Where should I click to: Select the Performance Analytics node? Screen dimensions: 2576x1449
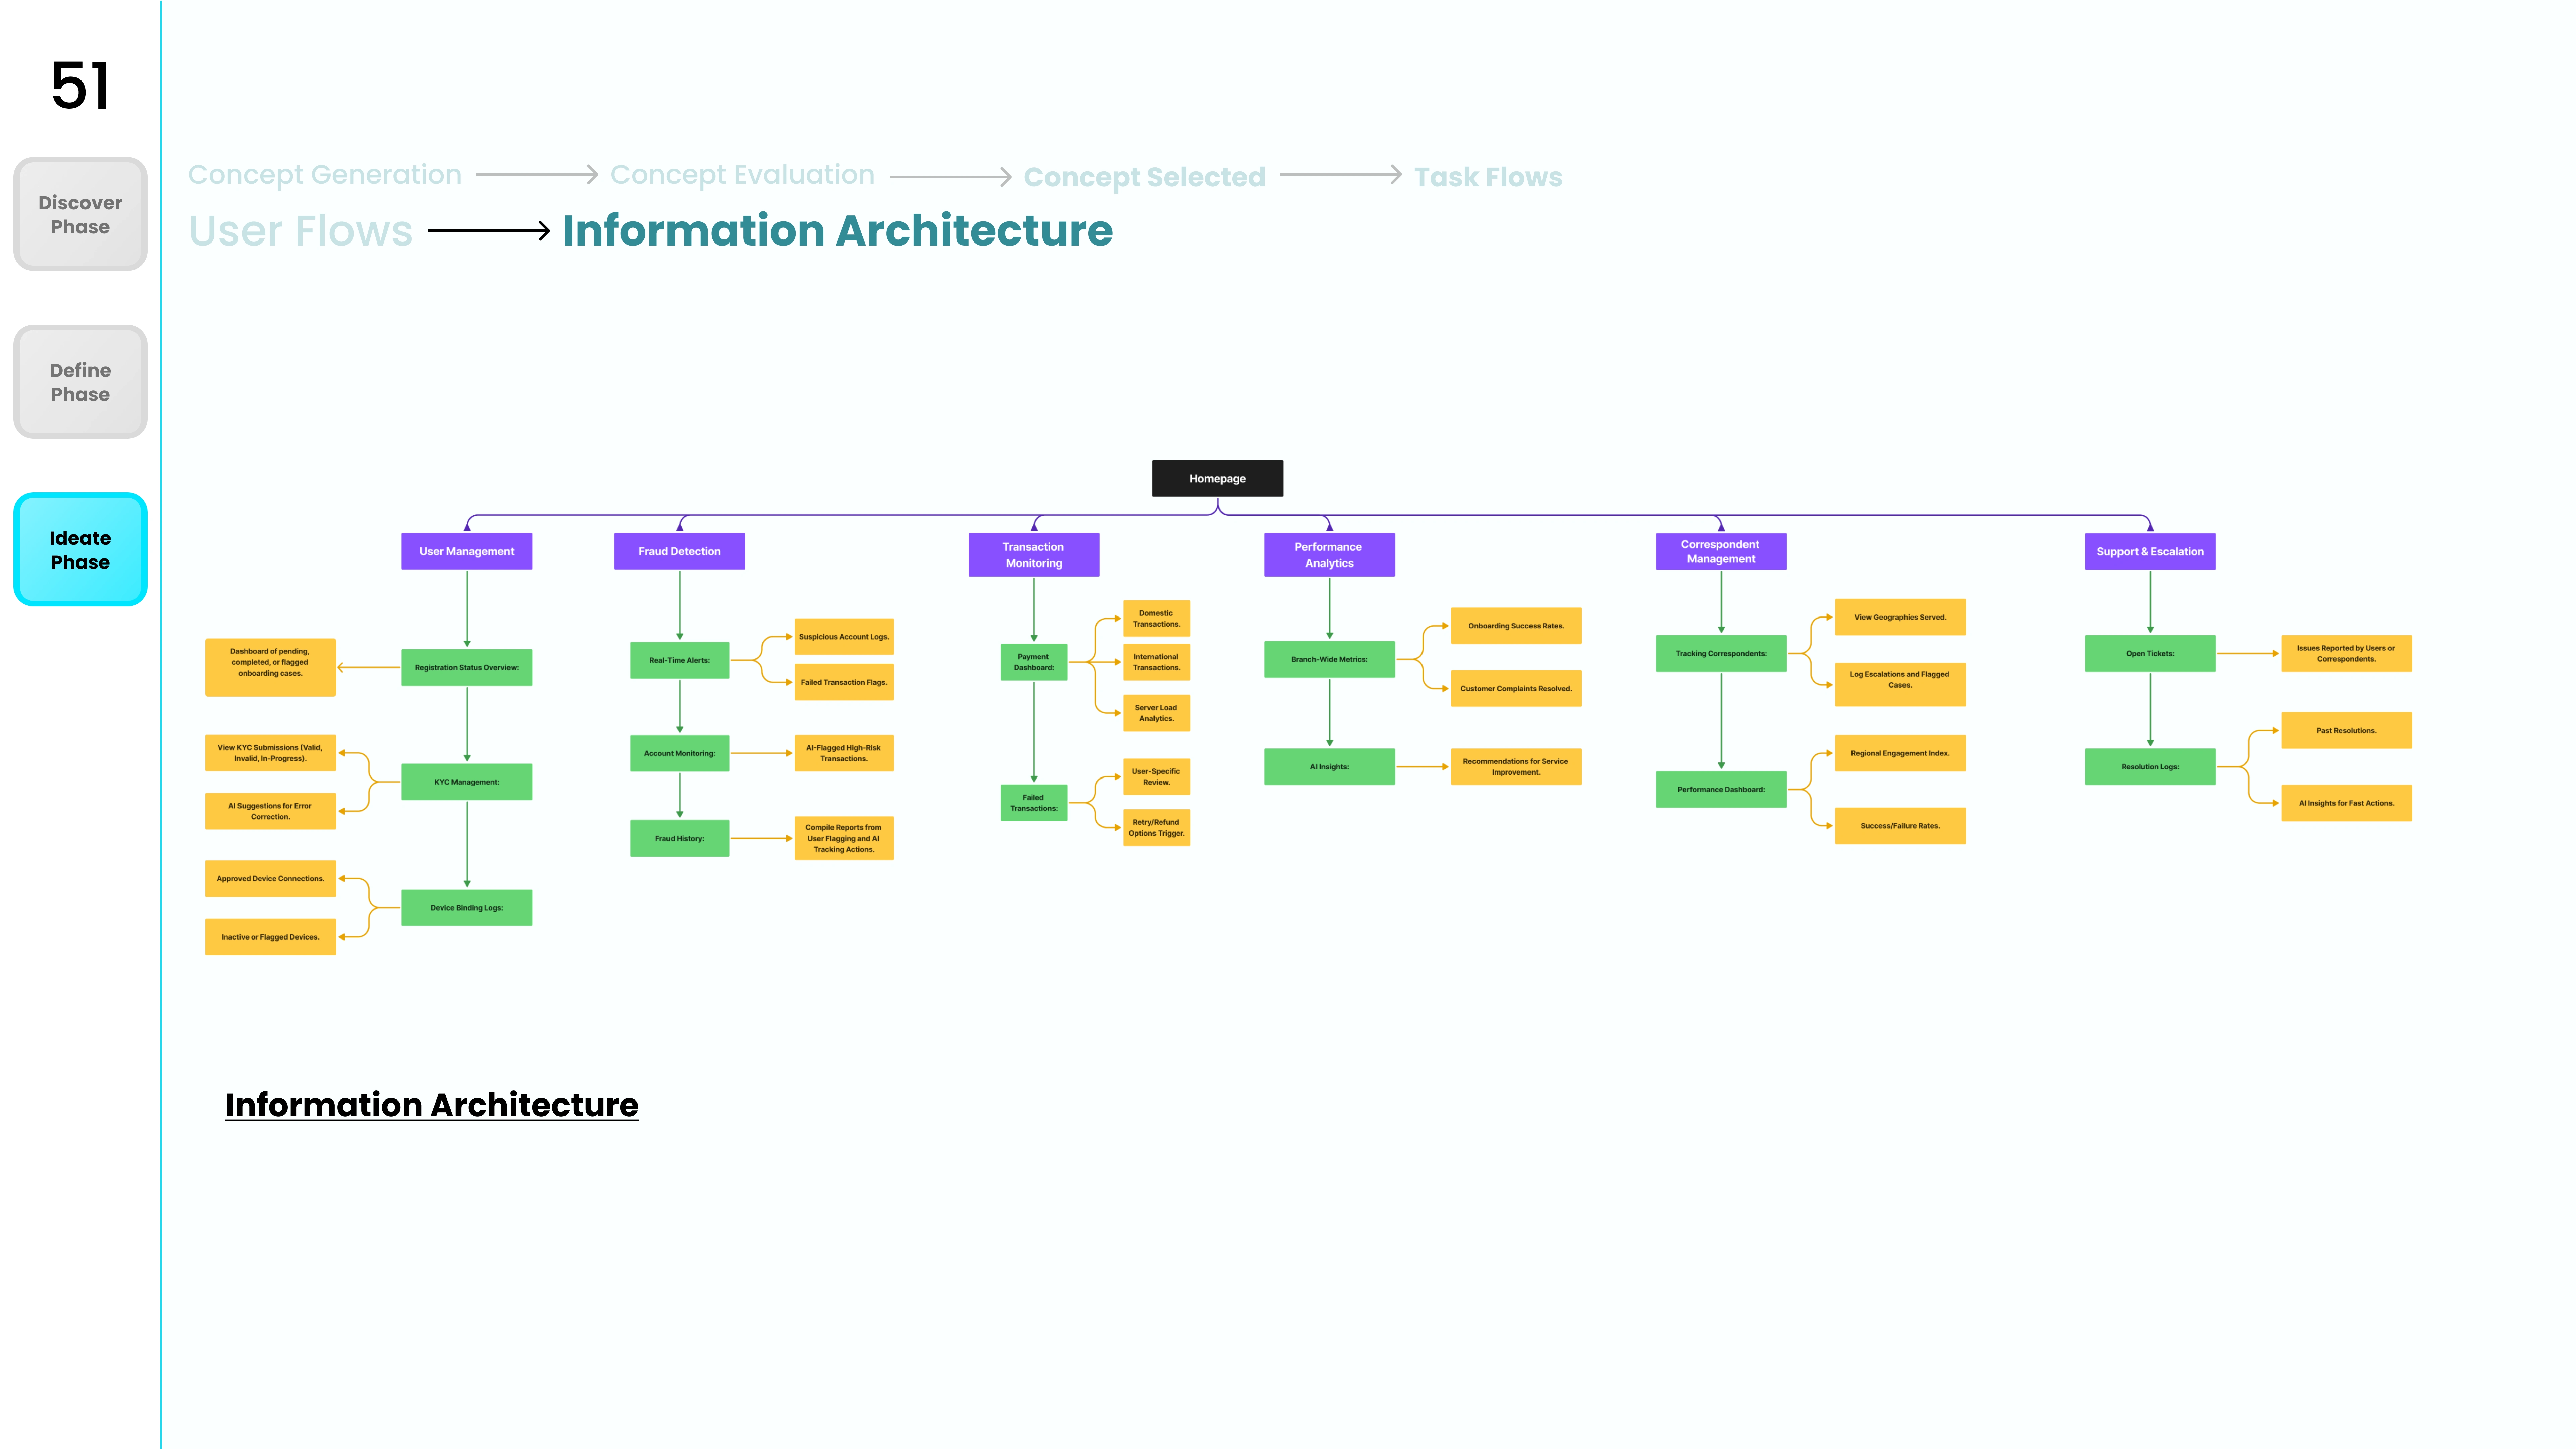tap(1329, 555)
